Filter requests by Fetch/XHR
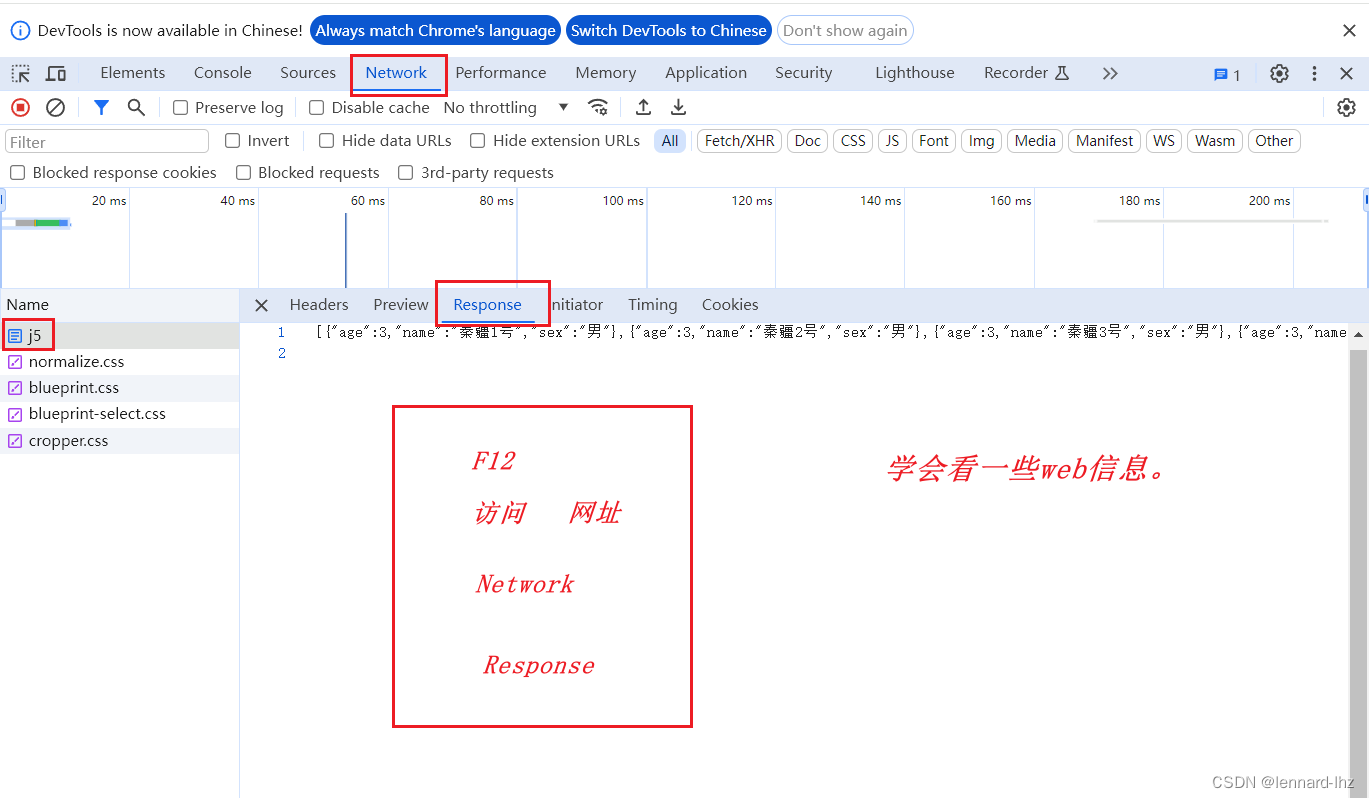The height and width of the screenshot is (798, 1369). (740, 141)
